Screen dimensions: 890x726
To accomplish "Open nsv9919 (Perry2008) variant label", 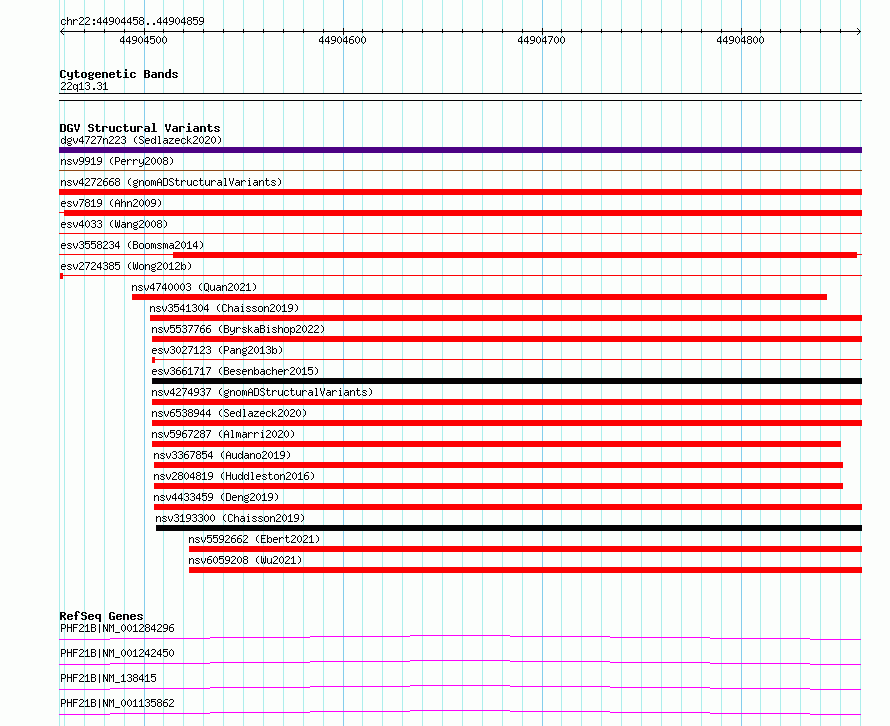I will tap(117, 161).
